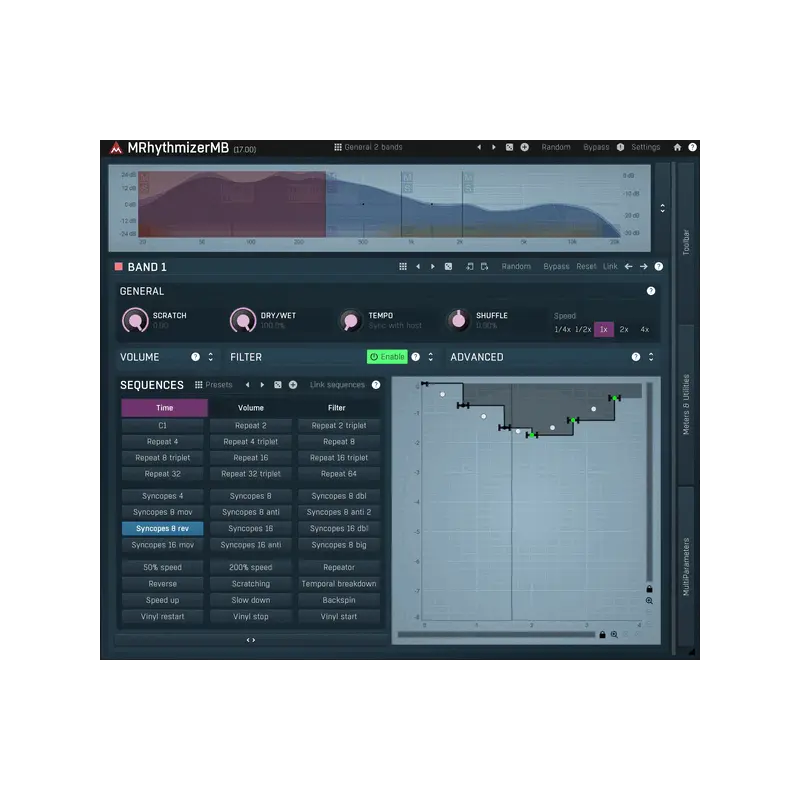800x800 pixels.
Task: Toggle Link sequences
Action: point(337,385)
